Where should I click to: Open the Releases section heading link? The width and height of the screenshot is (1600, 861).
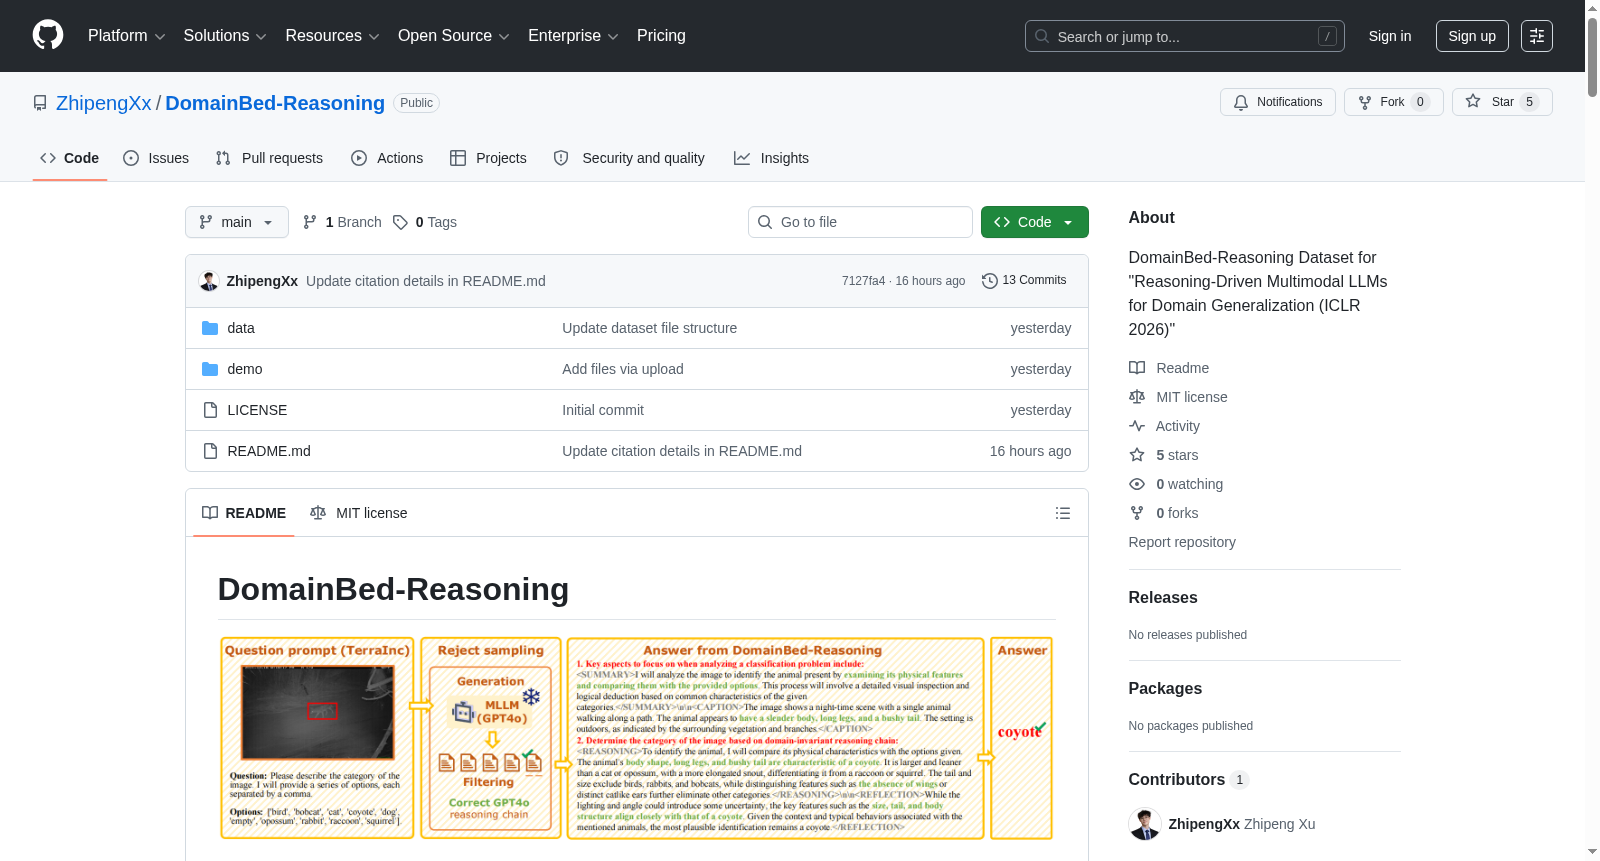[x=1163, y=597]
